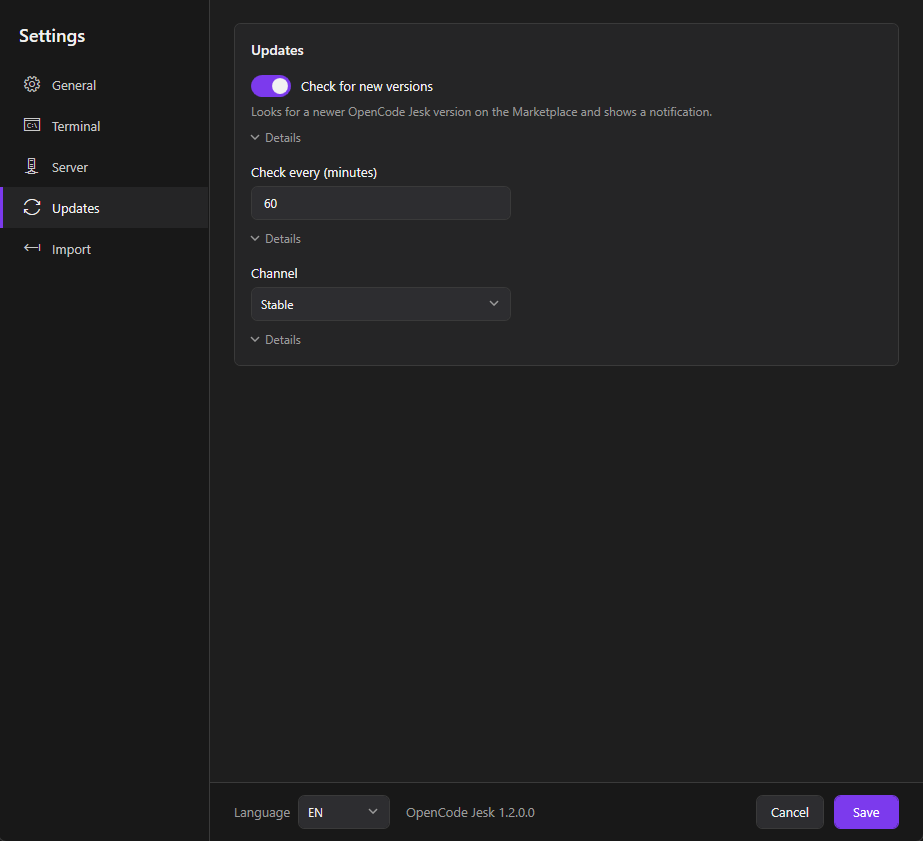The image size is (923, 841).
Task: Disable the Check for new versions toggle
Action: (271, 86)
